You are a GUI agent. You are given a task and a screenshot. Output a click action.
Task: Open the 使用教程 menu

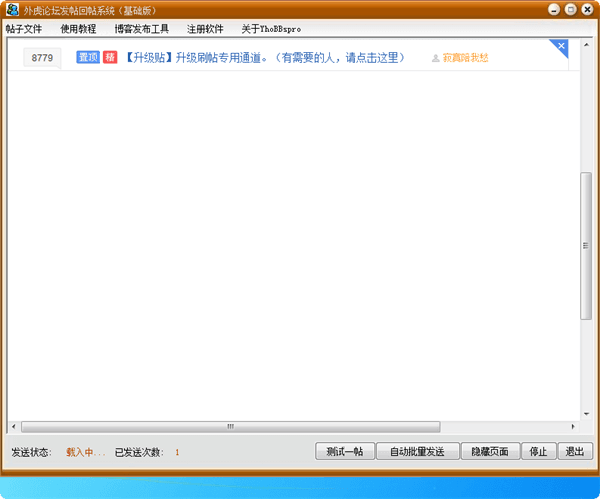pos(78,29)
